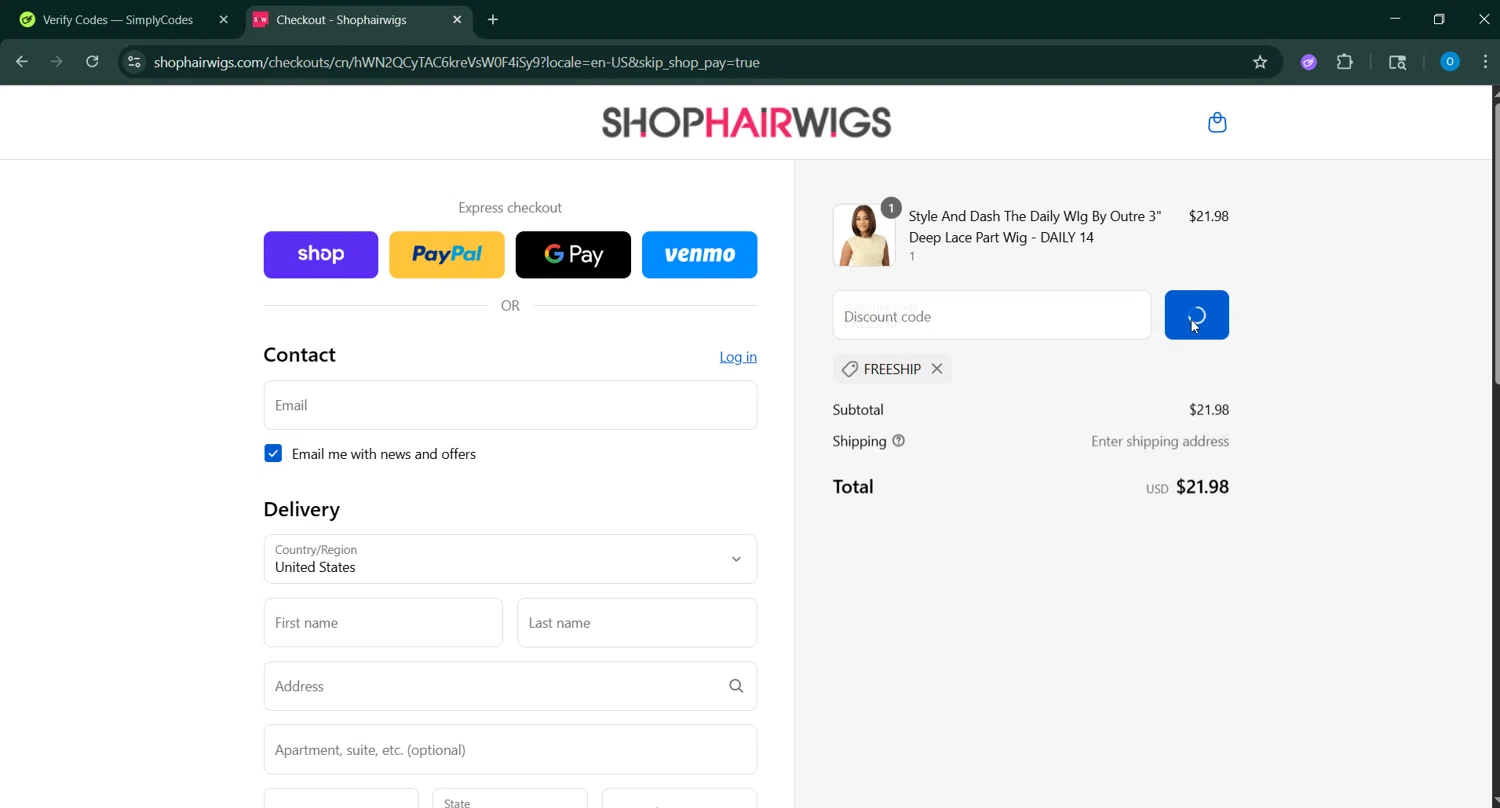Bookmark this page with the star icon
This screenshot has height=808, width=1500.
pyautogui.click(x=1260, y=62)
